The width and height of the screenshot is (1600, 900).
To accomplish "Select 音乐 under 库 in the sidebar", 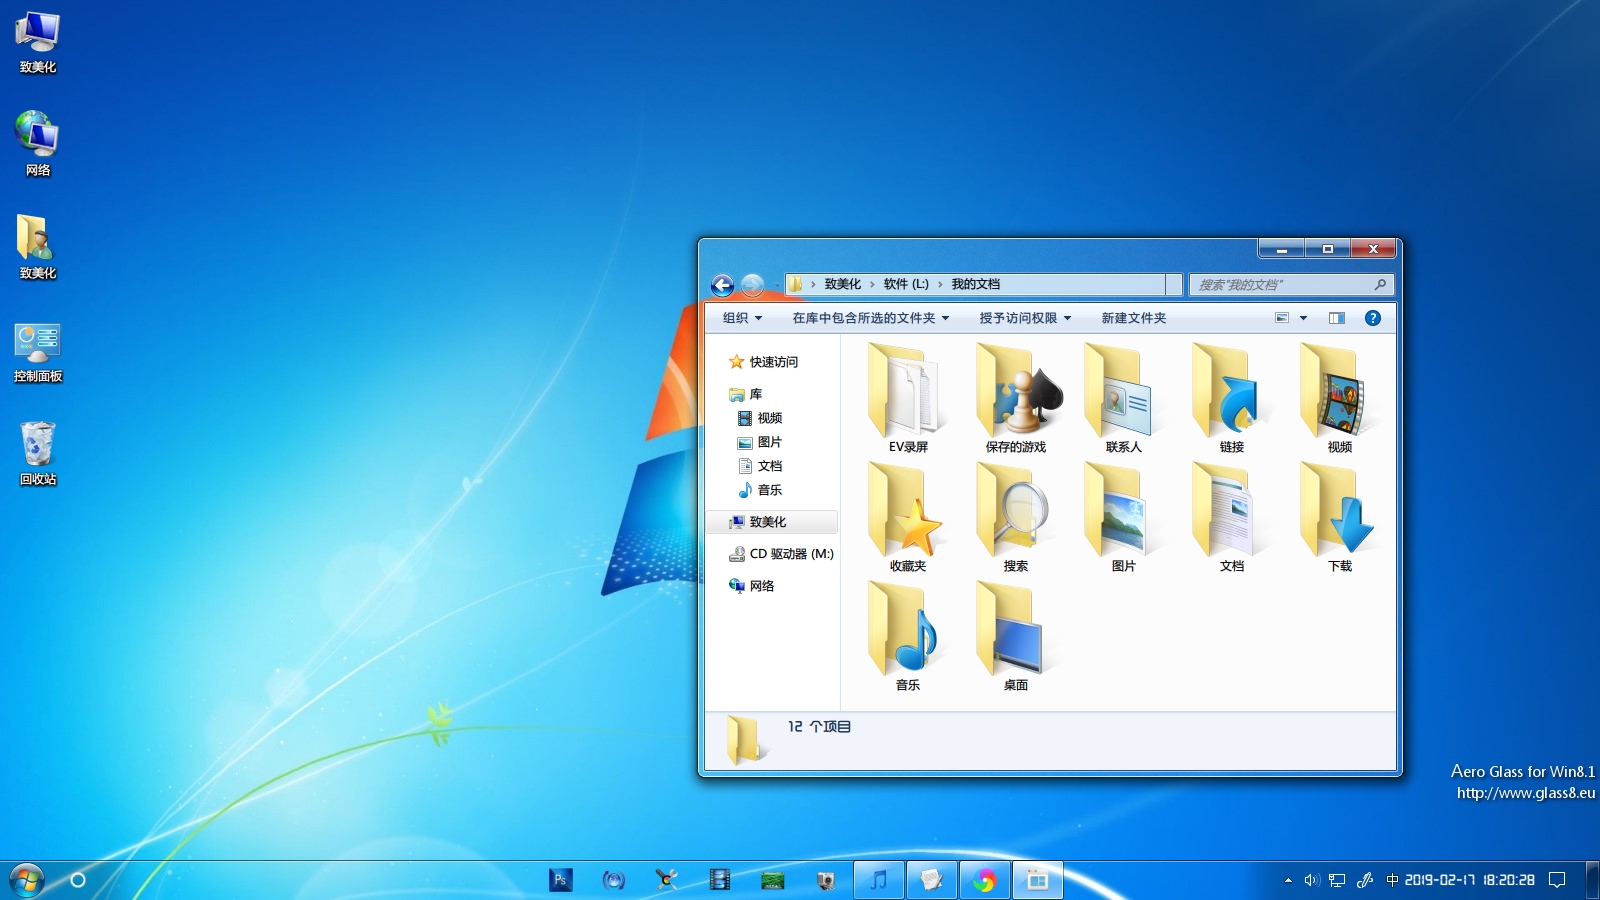I will 768,490.
